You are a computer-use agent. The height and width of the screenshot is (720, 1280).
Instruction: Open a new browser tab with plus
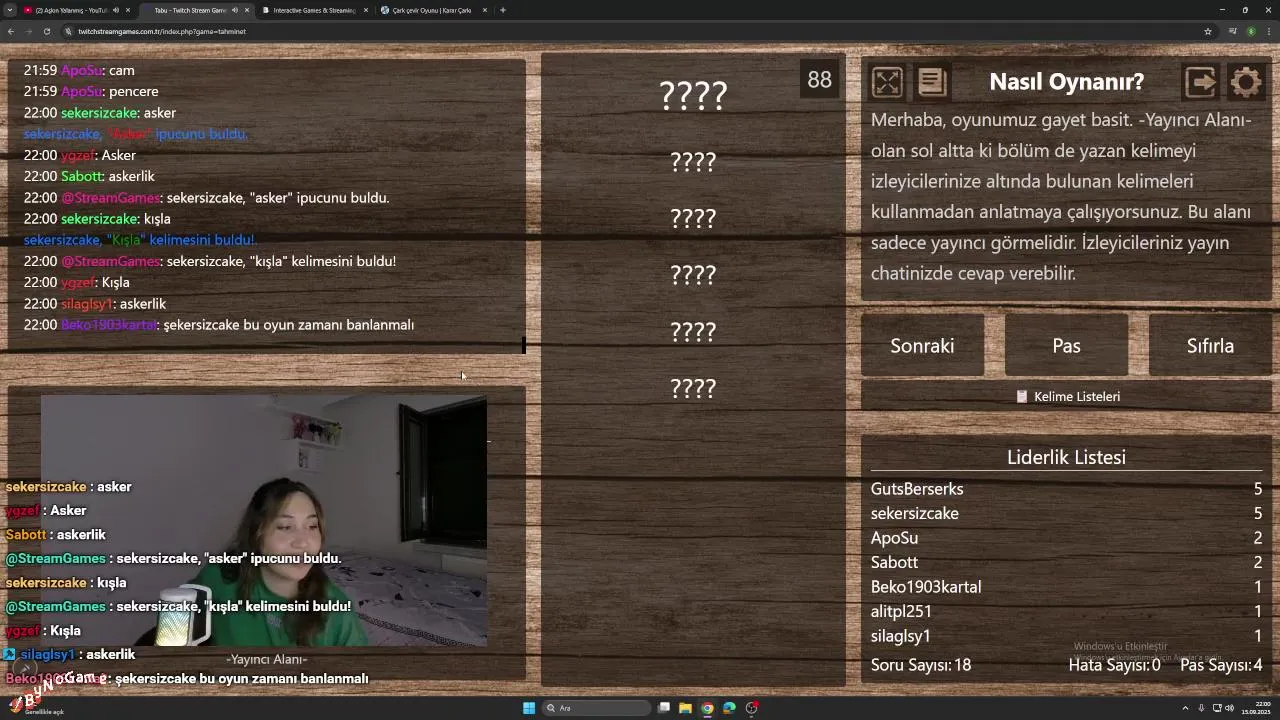[503, 10]
